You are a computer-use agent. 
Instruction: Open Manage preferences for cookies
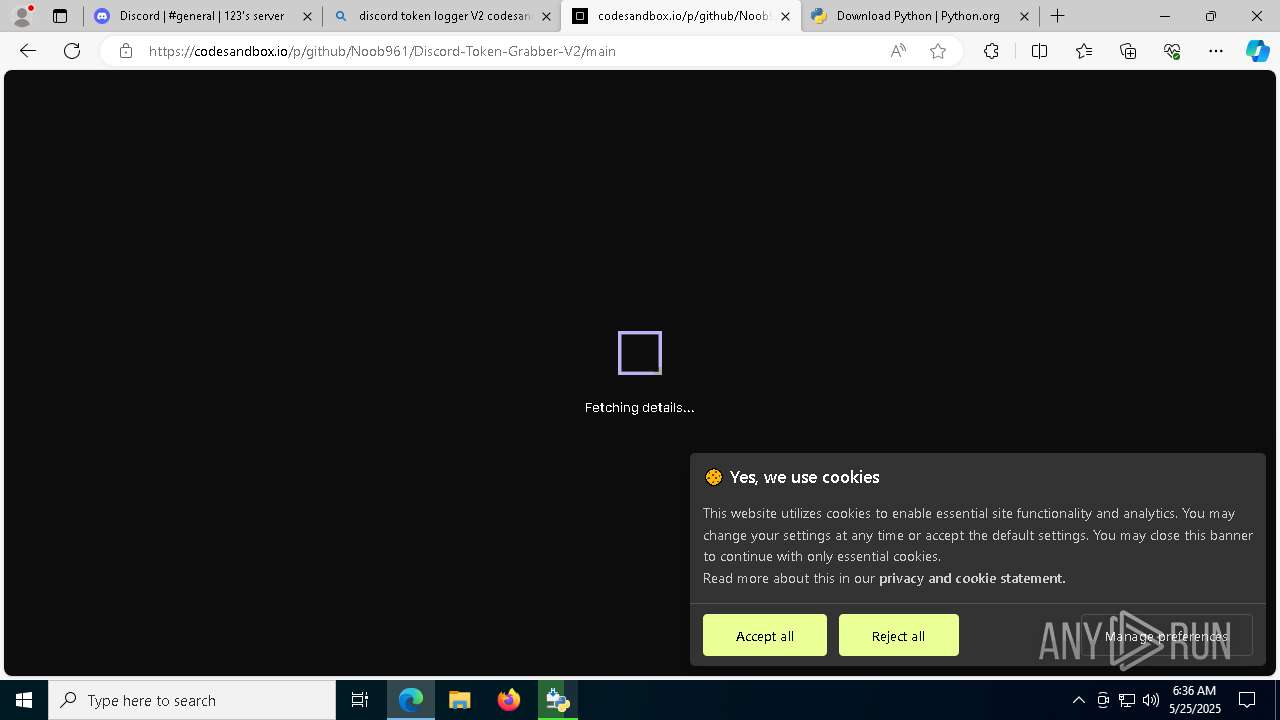pyautogui.click(x=1166, y=635)
